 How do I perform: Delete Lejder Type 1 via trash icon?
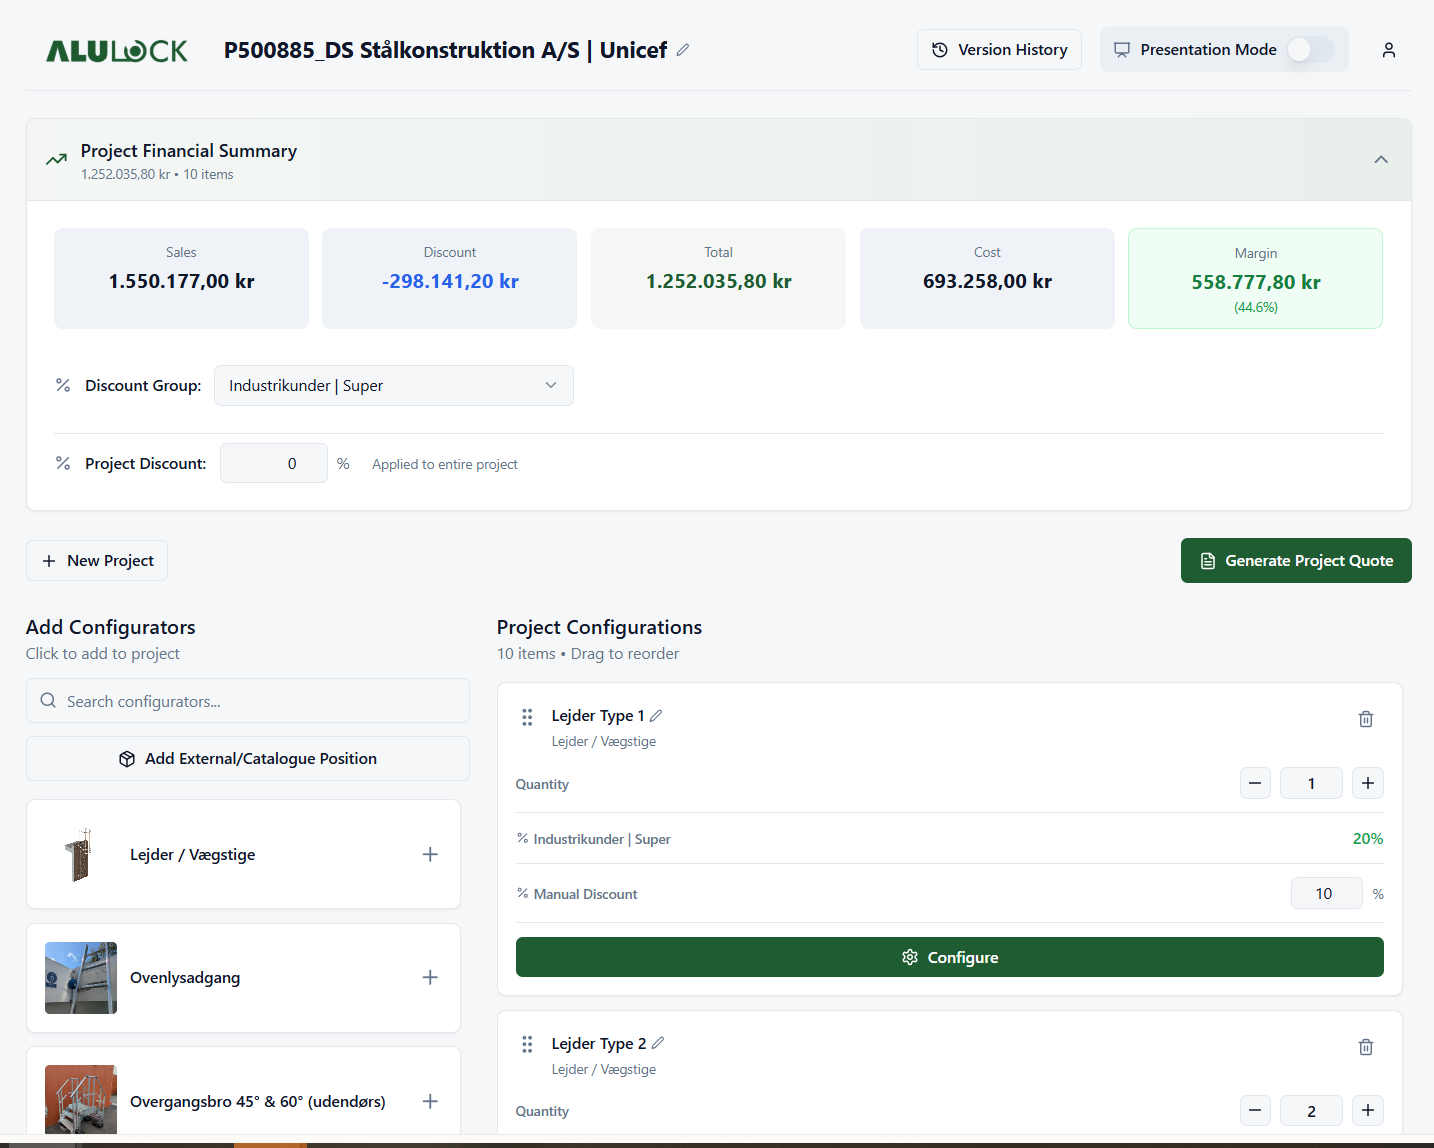coord(1366,719)
